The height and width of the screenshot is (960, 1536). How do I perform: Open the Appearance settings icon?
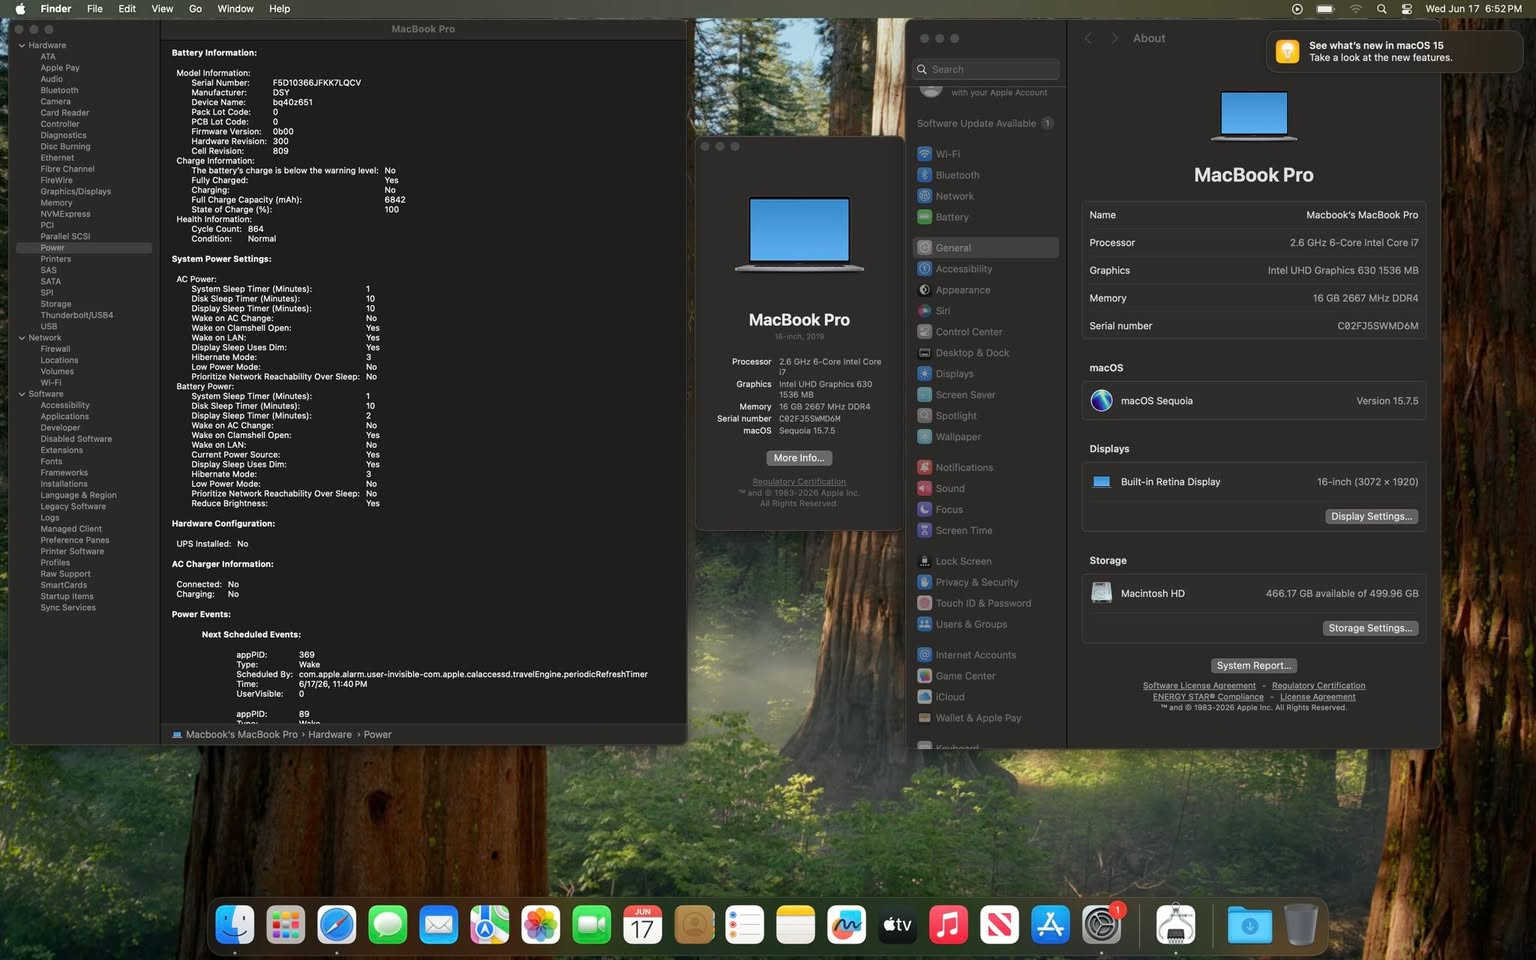click(x=924, y=290)
